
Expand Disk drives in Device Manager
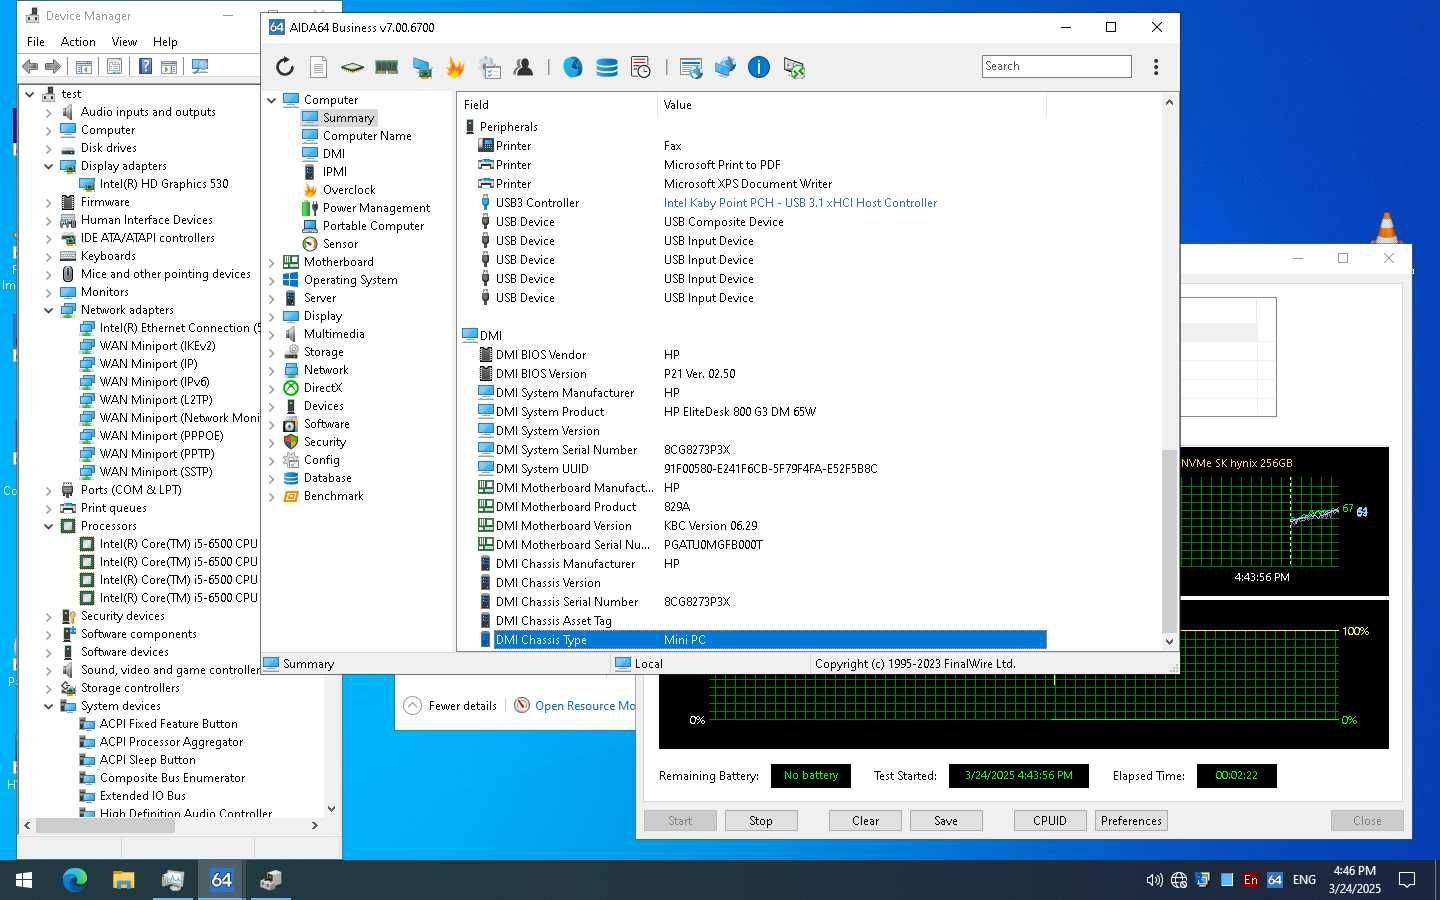tap(48, 148)
